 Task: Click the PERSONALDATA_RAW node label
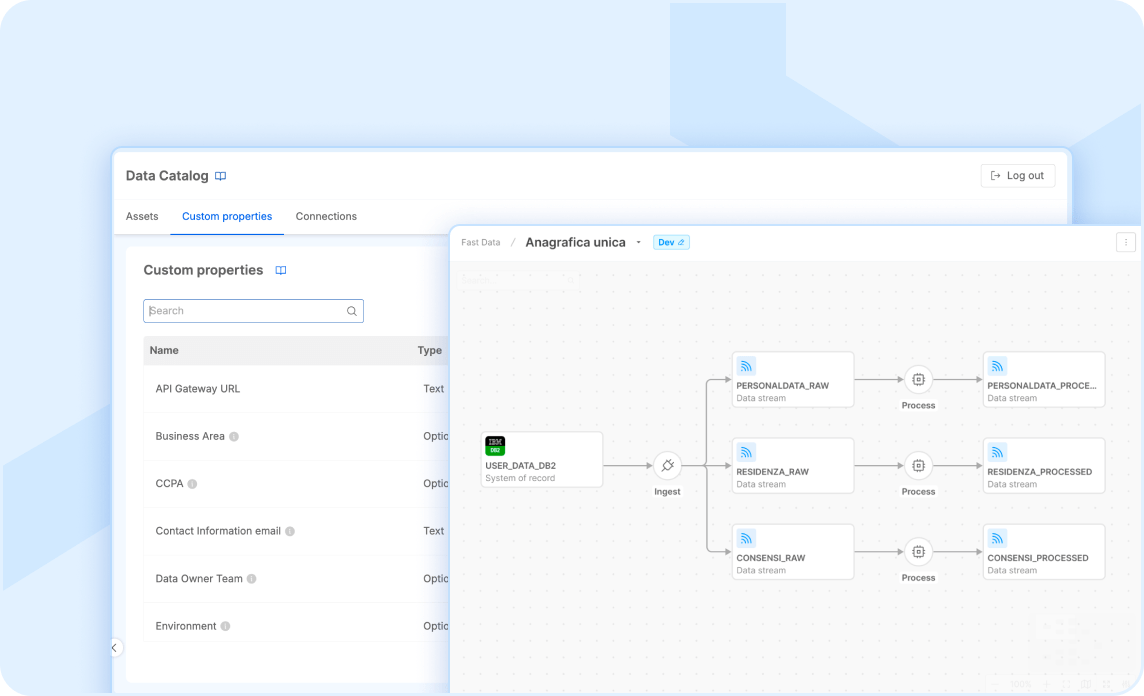pyautogui.click(x=782, y=386)
